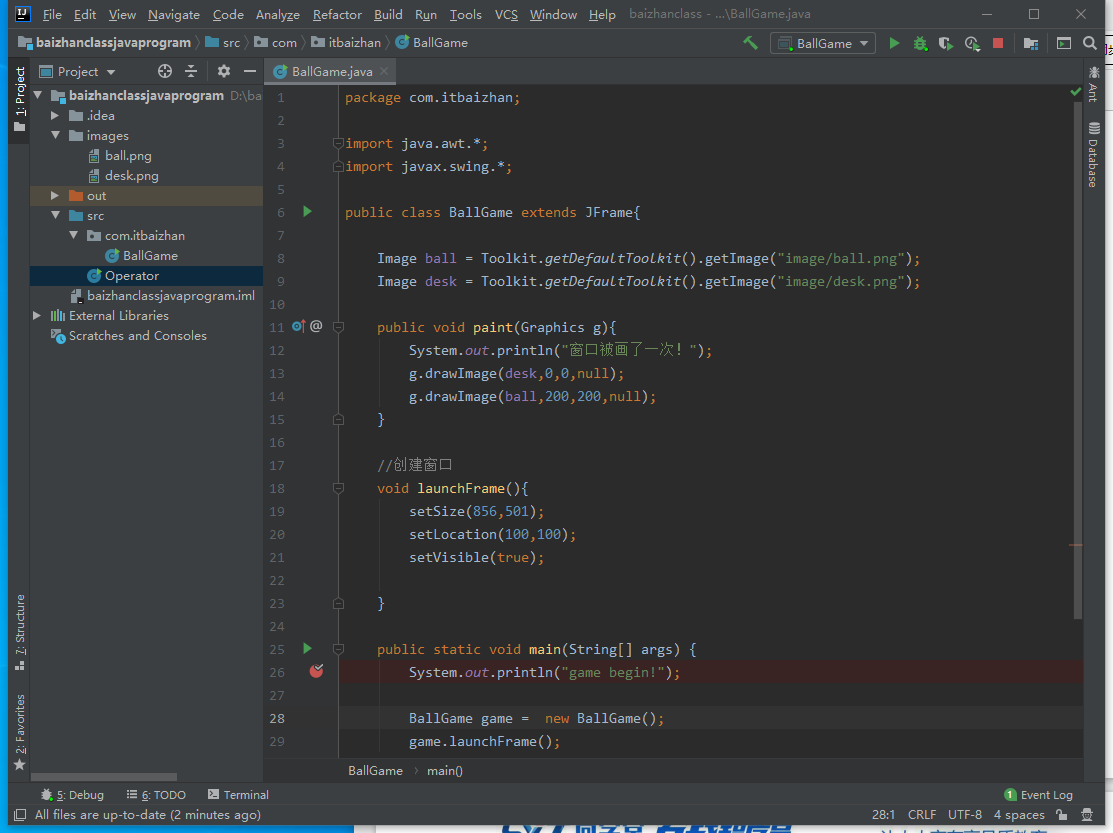This screenshot has height=833, width=1113.
Task: Expand External Libraries node
Action: [x=37, y=315]
